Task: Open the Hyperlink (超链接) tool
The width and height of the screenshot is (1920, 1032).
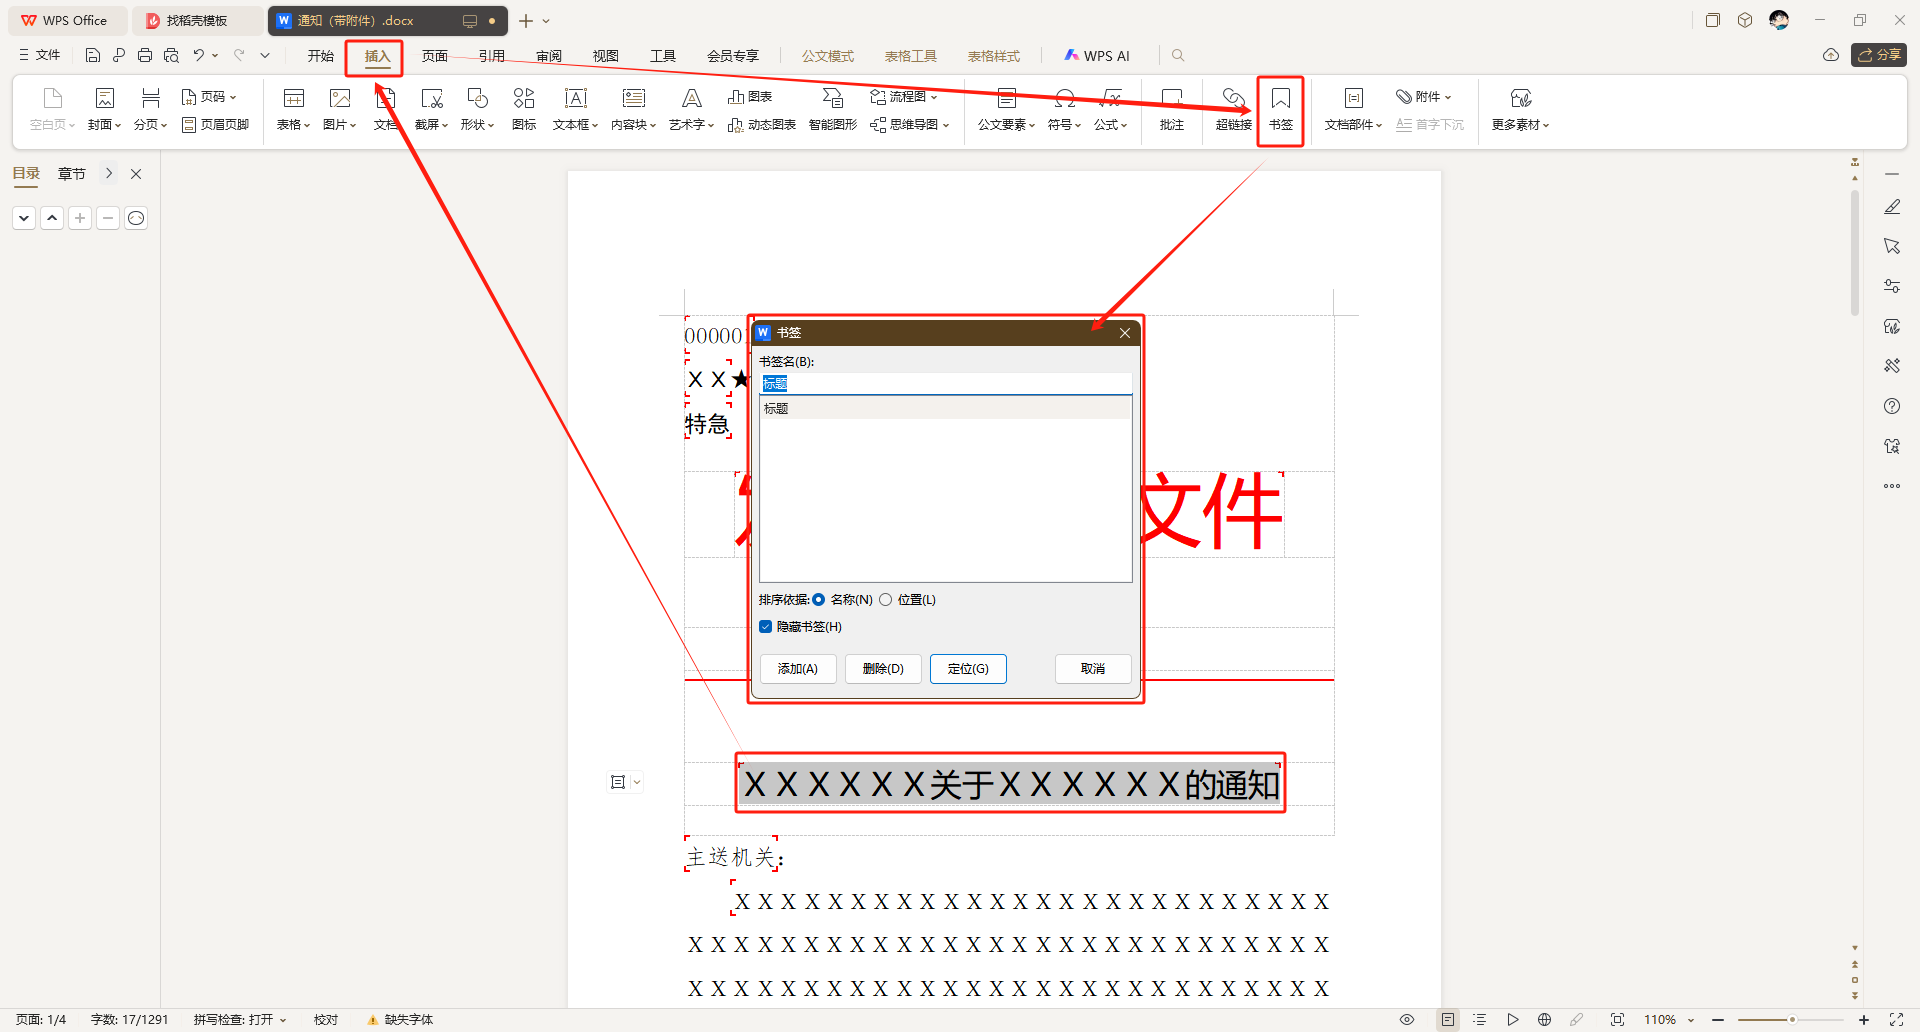Action: pyautogui.click(x=1233, y=108)
